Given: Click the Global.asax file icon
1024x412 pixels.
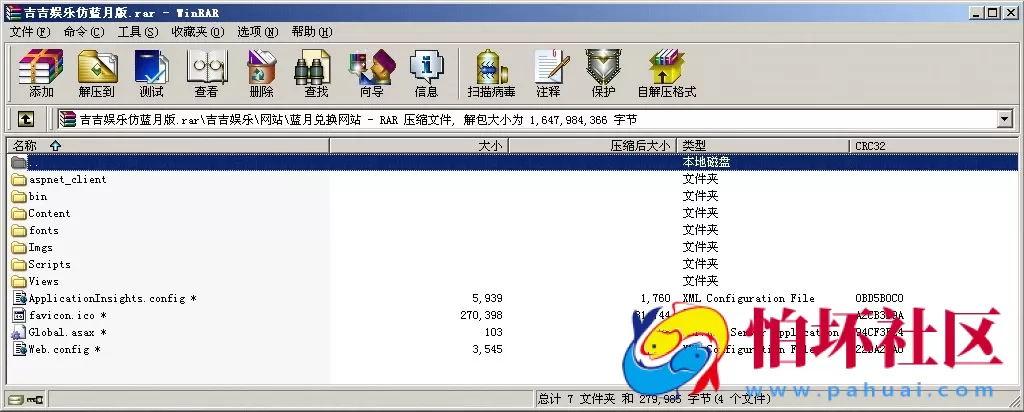Looking at the screenshot, I should 19,332.
